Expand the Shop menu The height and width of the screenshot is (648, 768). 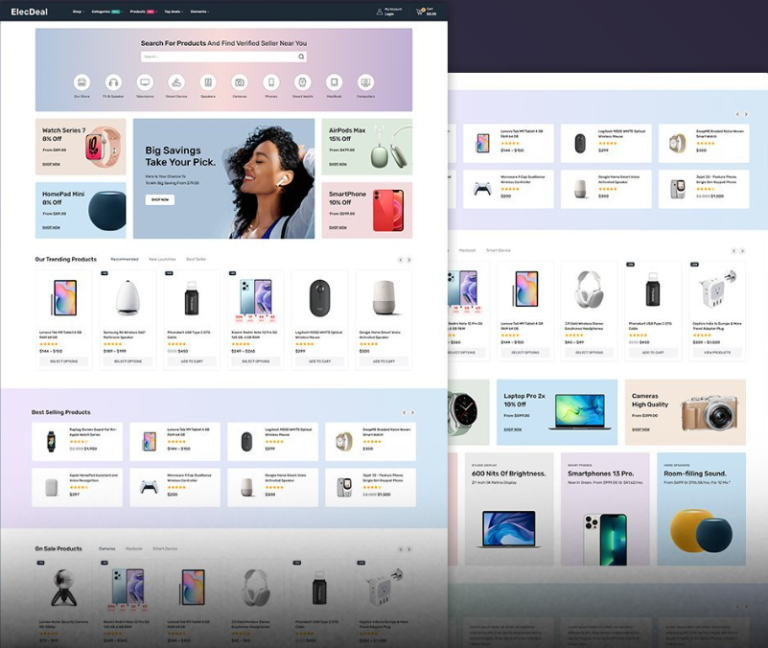(78, 11)
